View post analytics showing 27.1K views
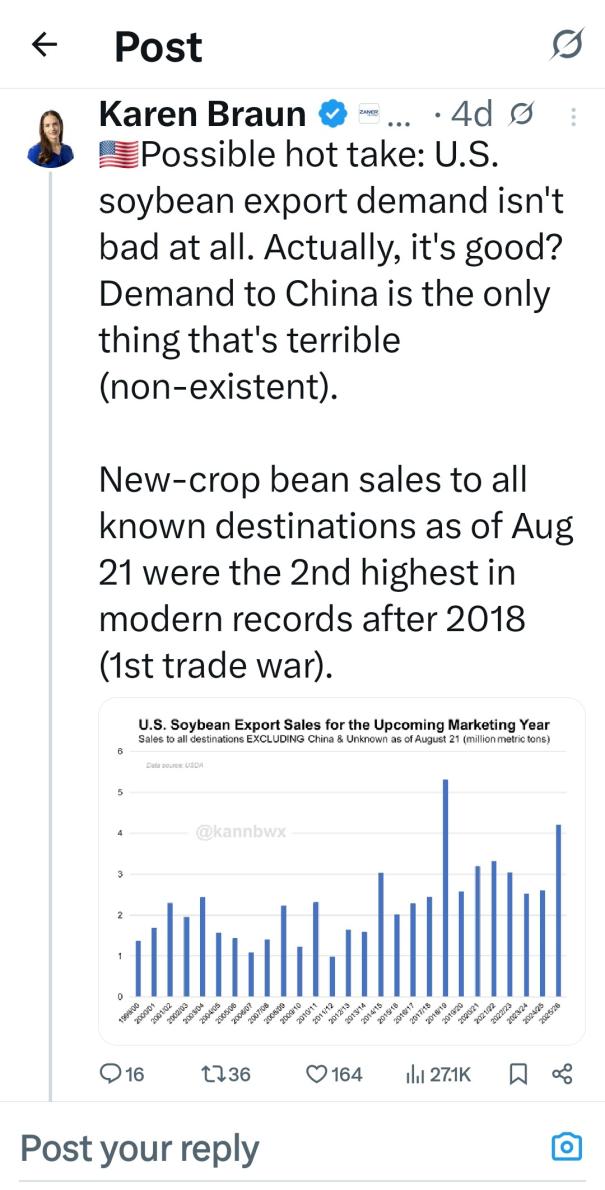This screenshot has height=1190, width=605. click(438, 1074)
